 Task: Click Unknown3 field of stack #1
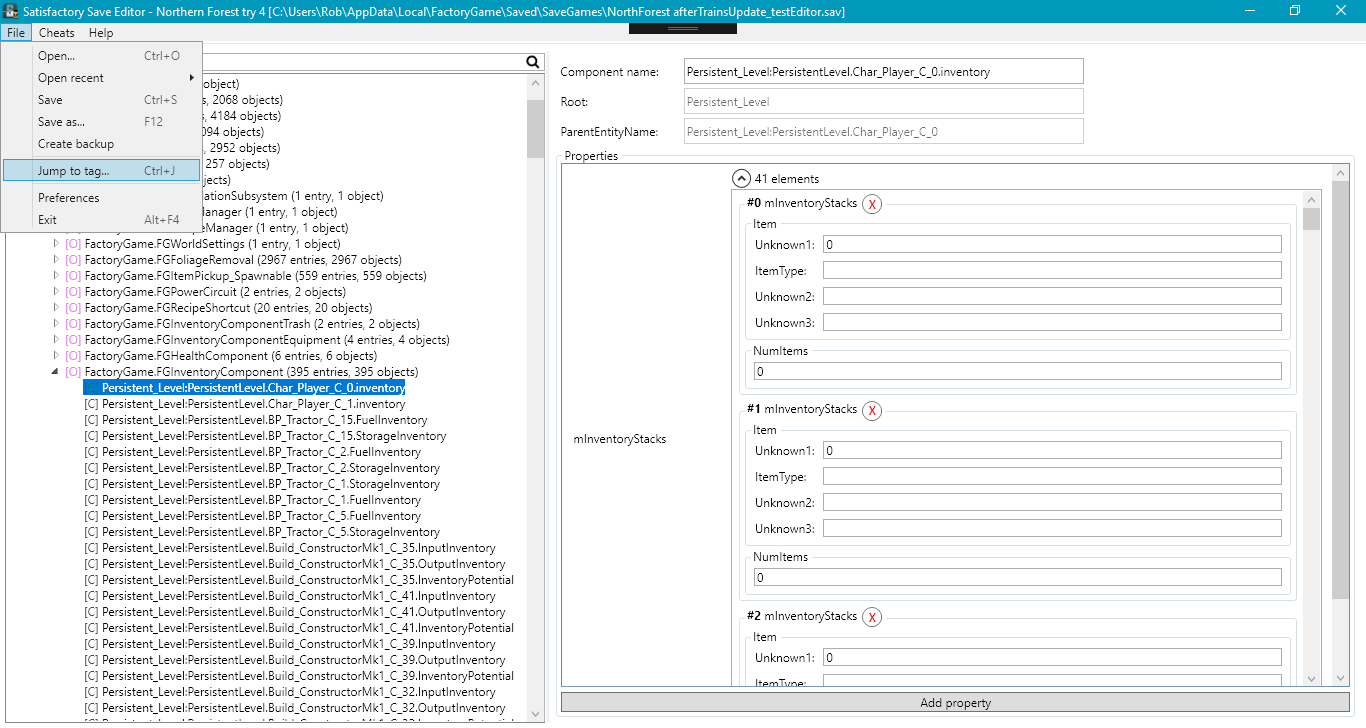coord(1052,528)
